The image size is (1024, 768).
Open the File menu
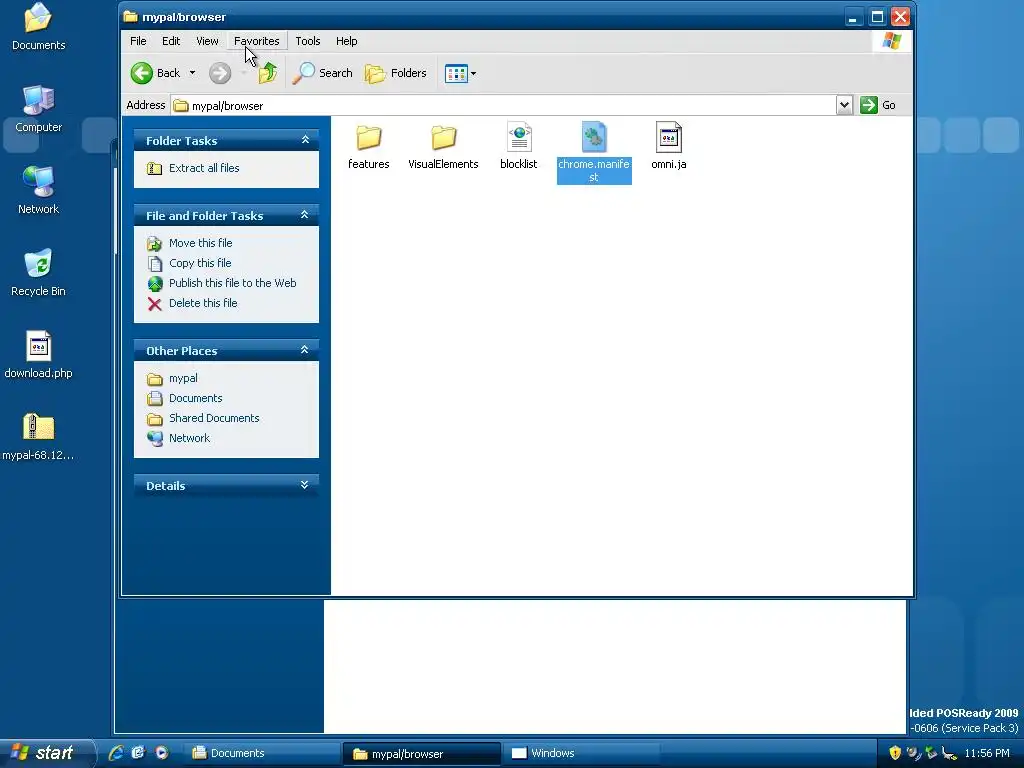coord(138,41)
